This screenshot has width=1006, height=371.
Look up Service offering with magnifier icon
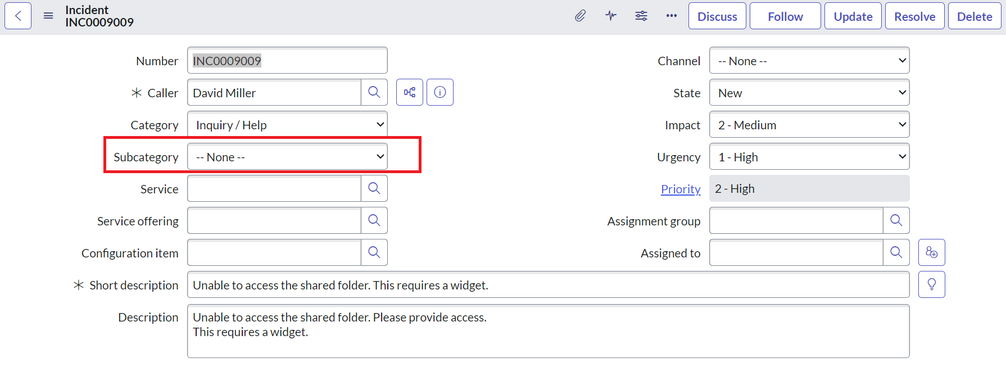[x=374, y=221]
